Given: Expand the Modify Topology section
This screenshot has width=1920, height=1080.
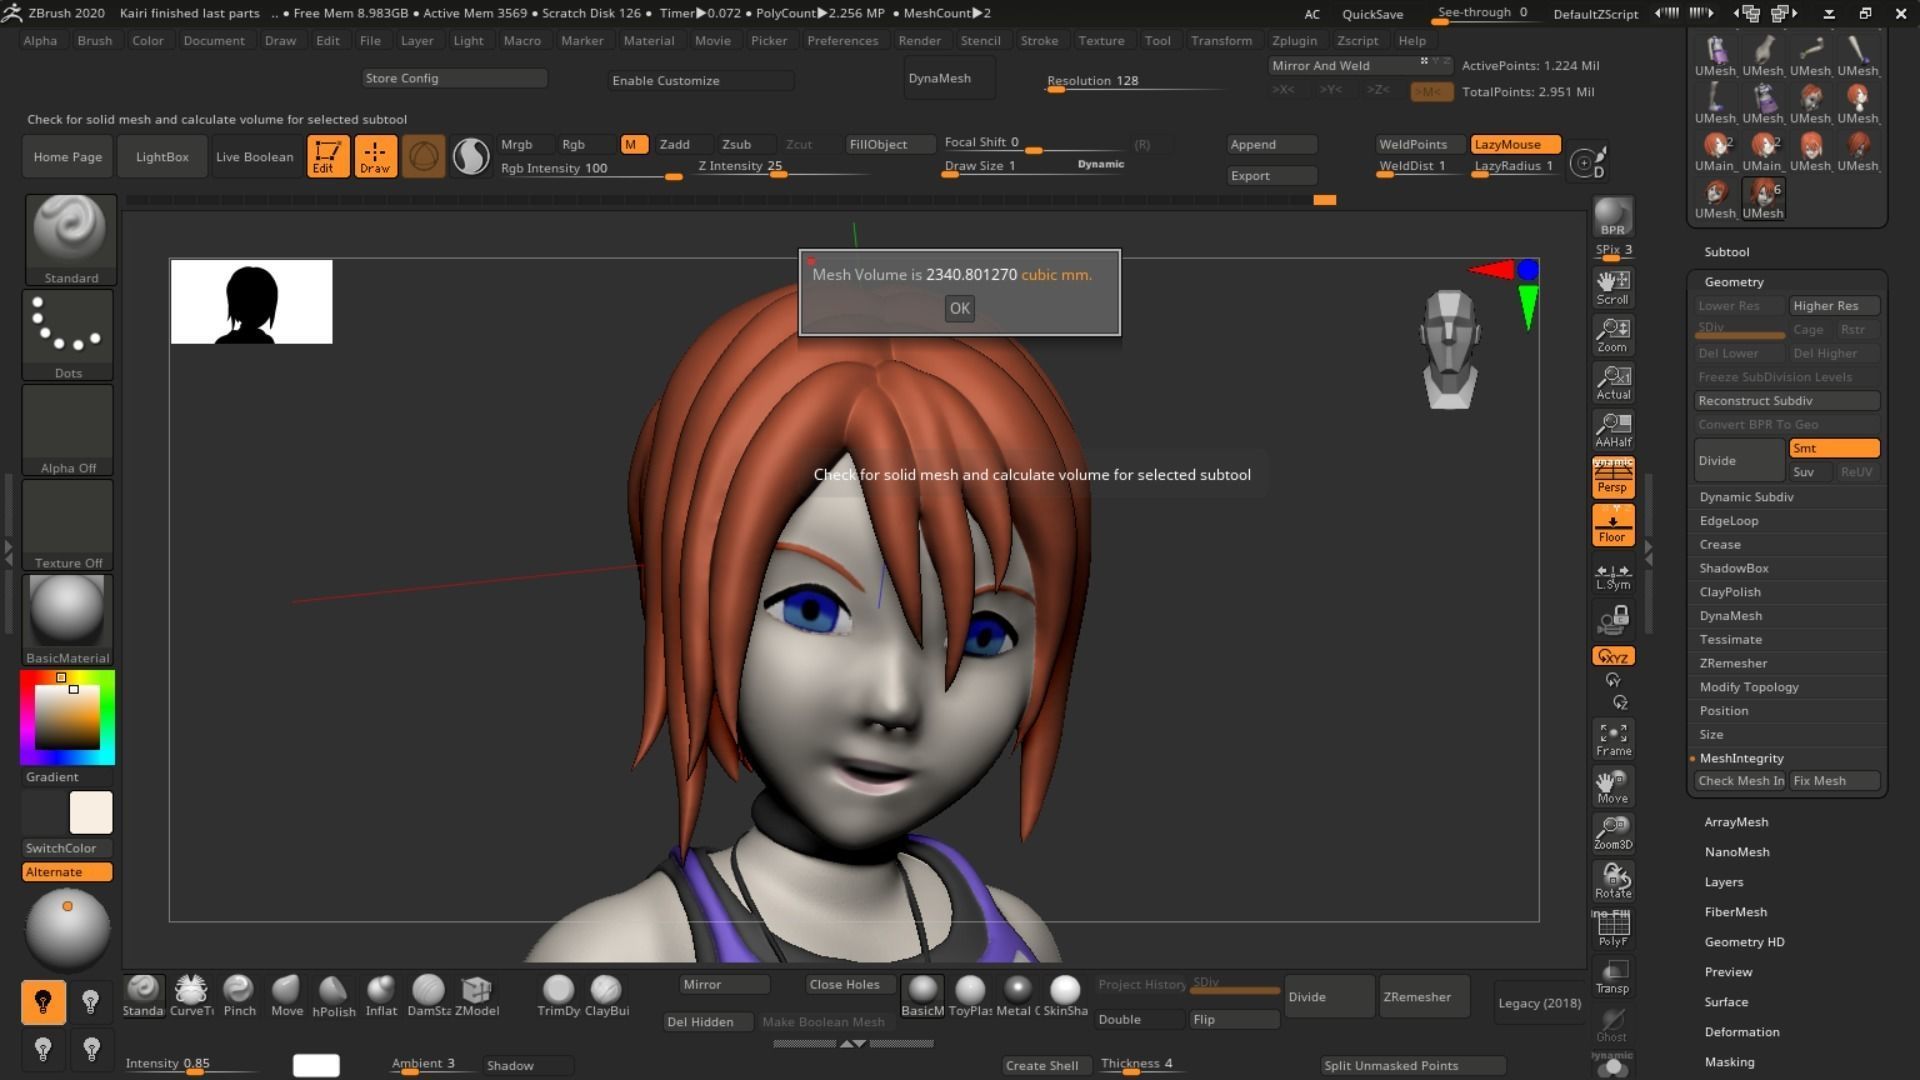Looking at the screenshot, I should tap(1748, 687).
